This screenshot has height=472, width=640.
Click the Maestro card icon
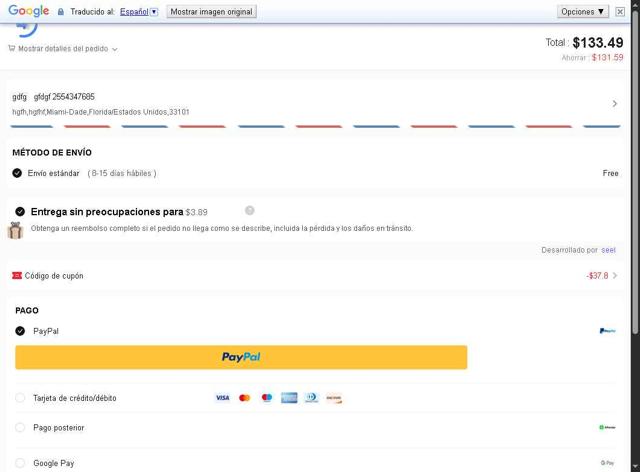tap(267, 397)
